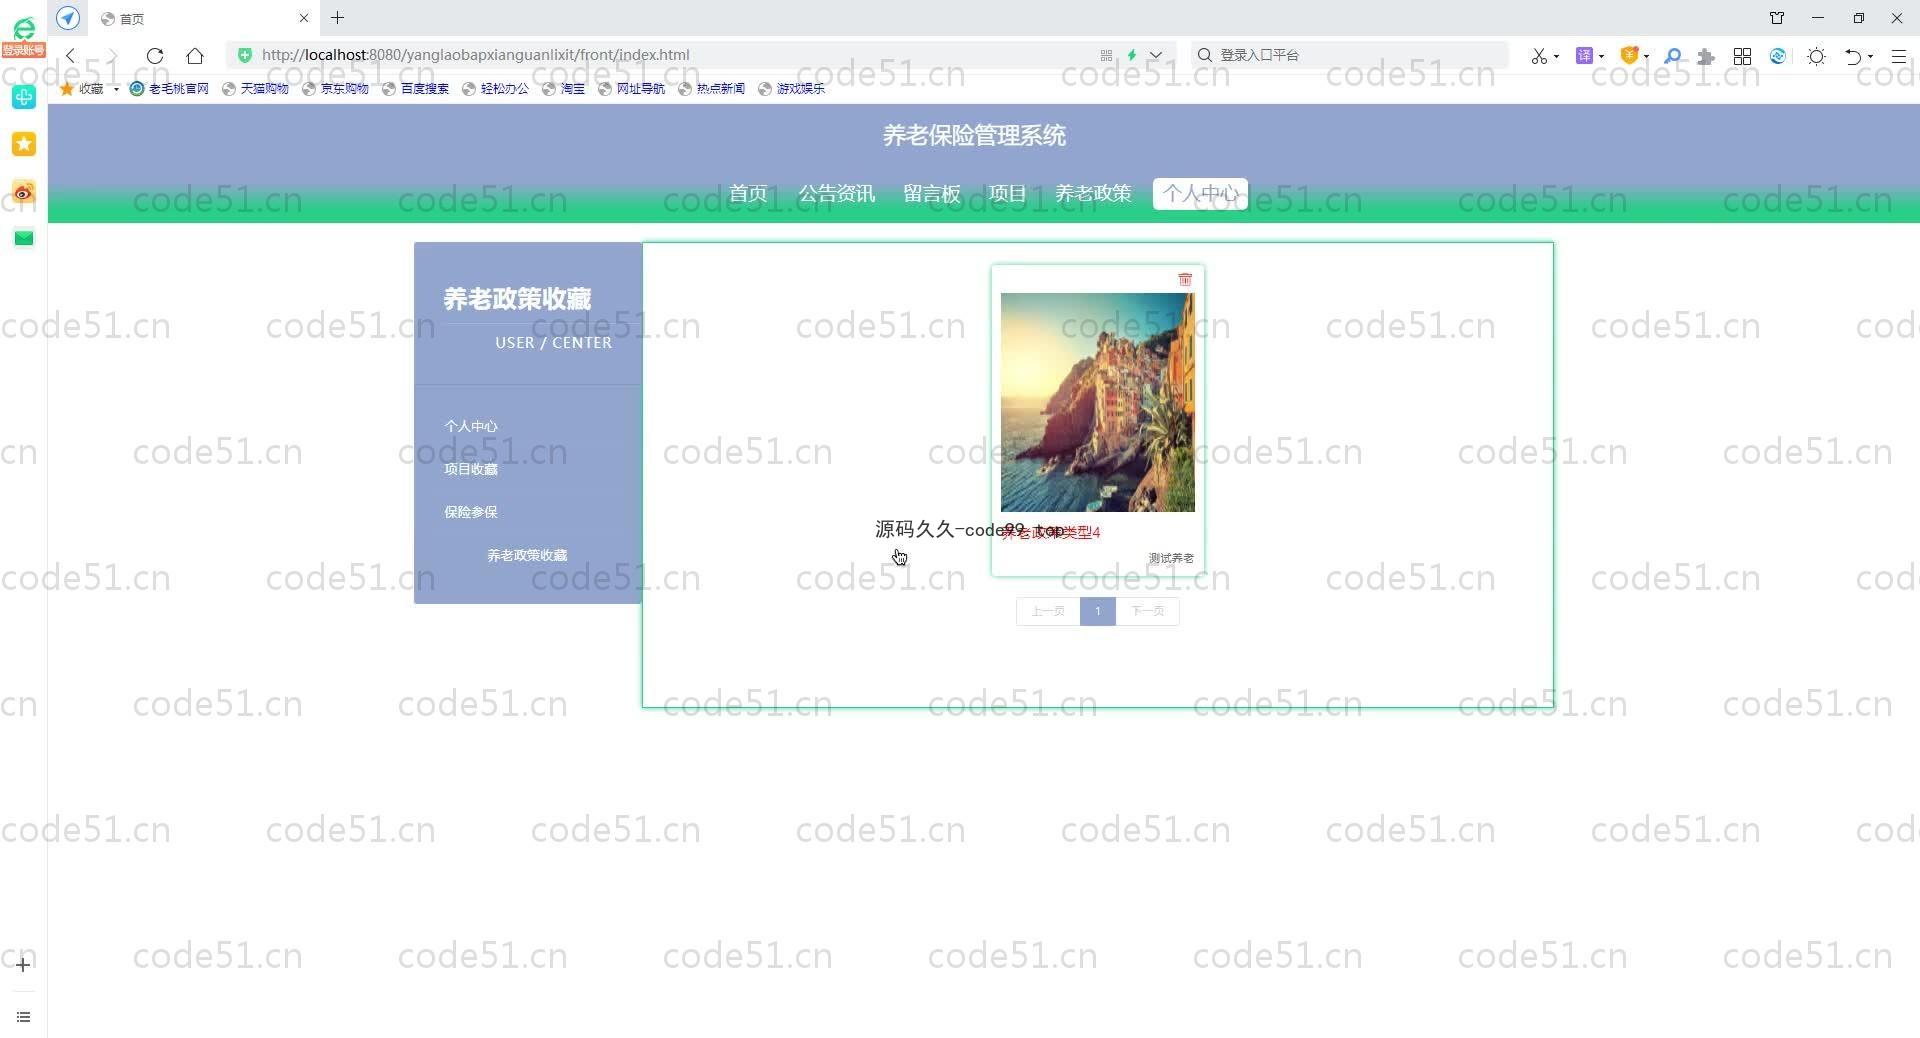Click the blue magnifier extension icon
Image resolution: width=1920 pixels, height=1038 pixels.
tap(1672, 56)
